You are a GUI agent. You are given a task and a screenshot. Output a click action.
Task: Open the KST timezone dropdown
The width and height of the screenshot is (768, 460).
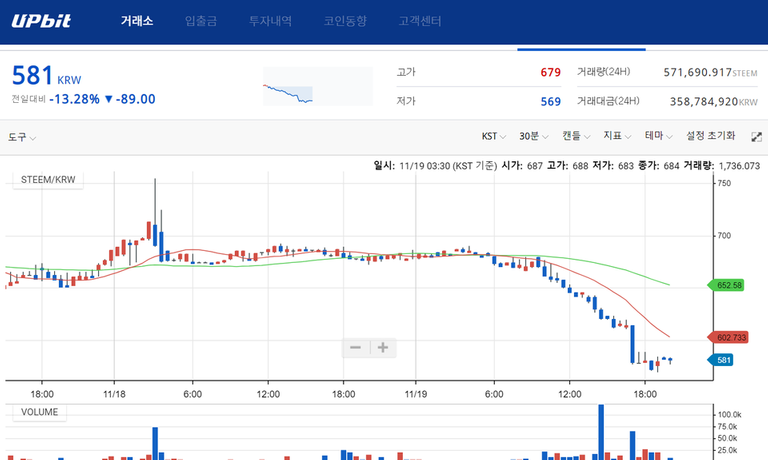494,136
